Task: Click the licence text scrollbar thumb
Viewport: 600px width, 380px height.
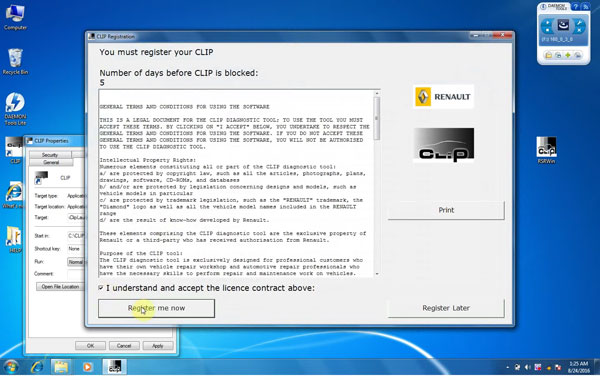Action: tap(377, 119)
